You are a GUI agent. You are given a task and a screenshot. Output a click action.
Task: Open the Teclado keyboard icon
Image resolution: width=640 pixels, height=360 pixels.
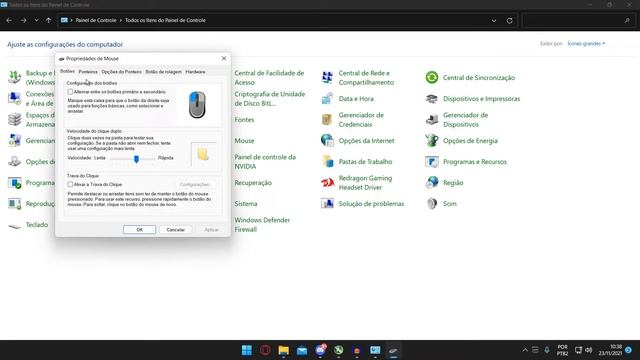tap(15, 225)
